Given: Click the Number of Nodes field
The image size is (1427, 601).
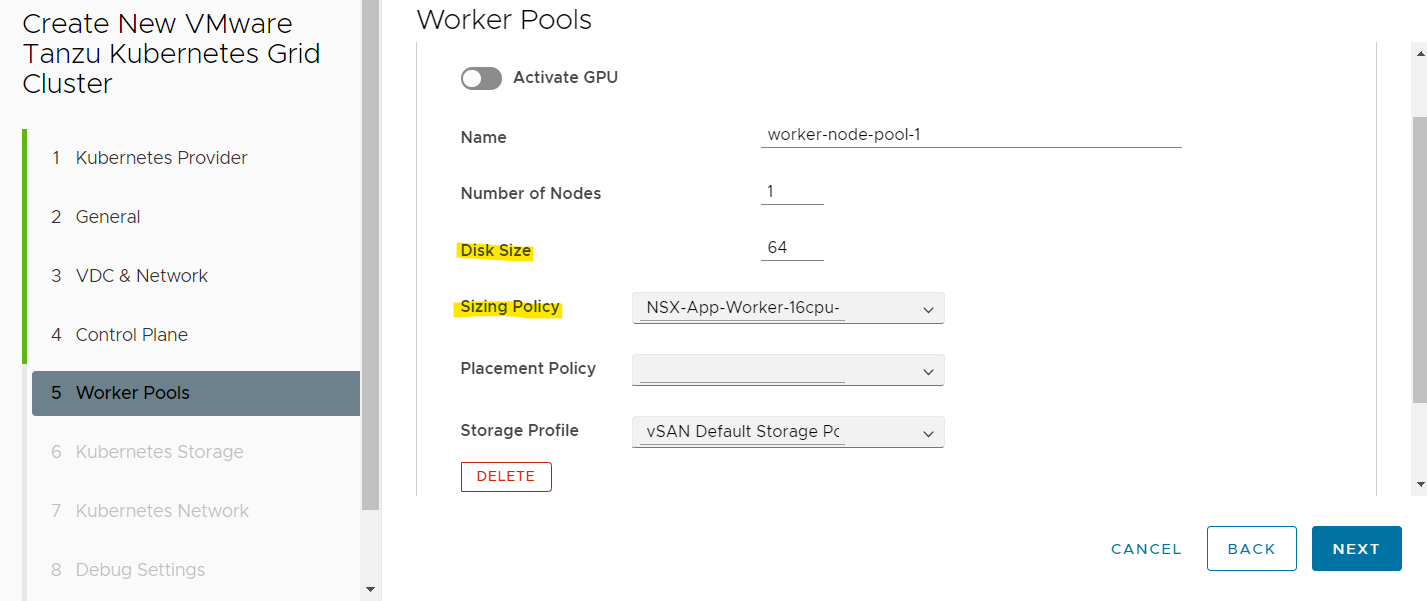Looking at the screenshot, I should tap(792, 192).
